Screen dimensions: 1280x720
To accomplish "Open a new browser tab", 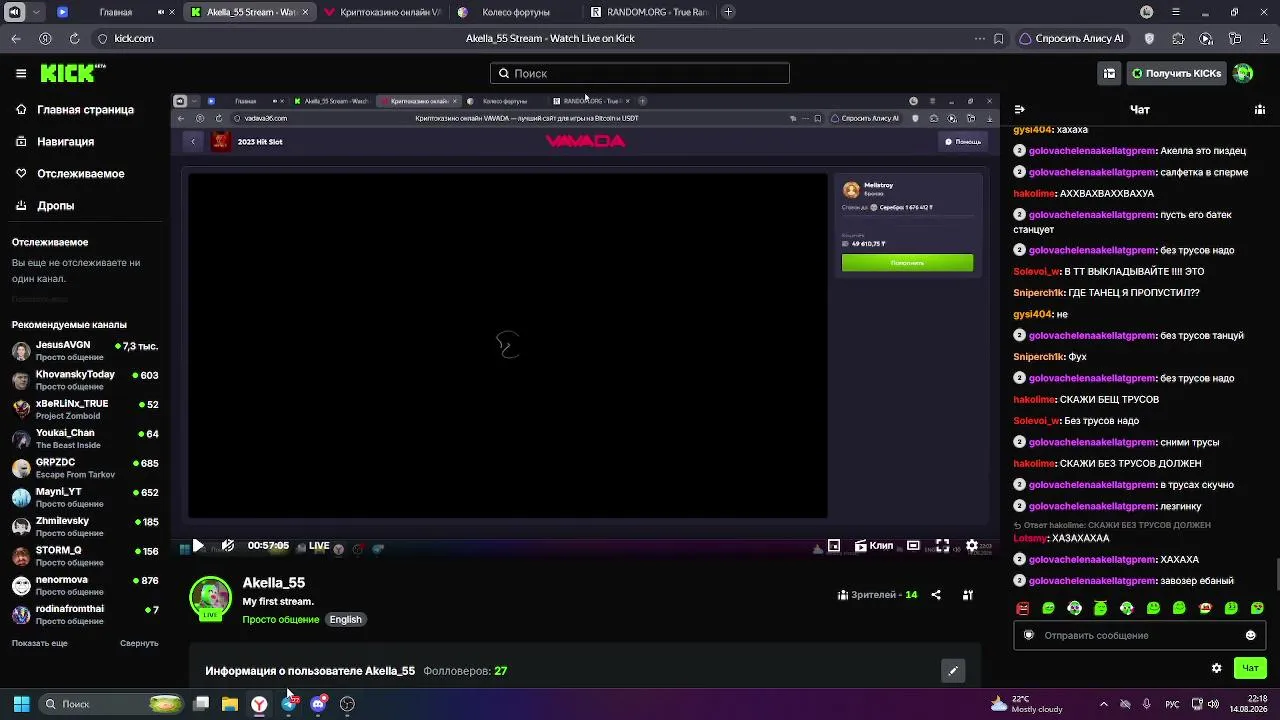I will (x=728, y=12).
